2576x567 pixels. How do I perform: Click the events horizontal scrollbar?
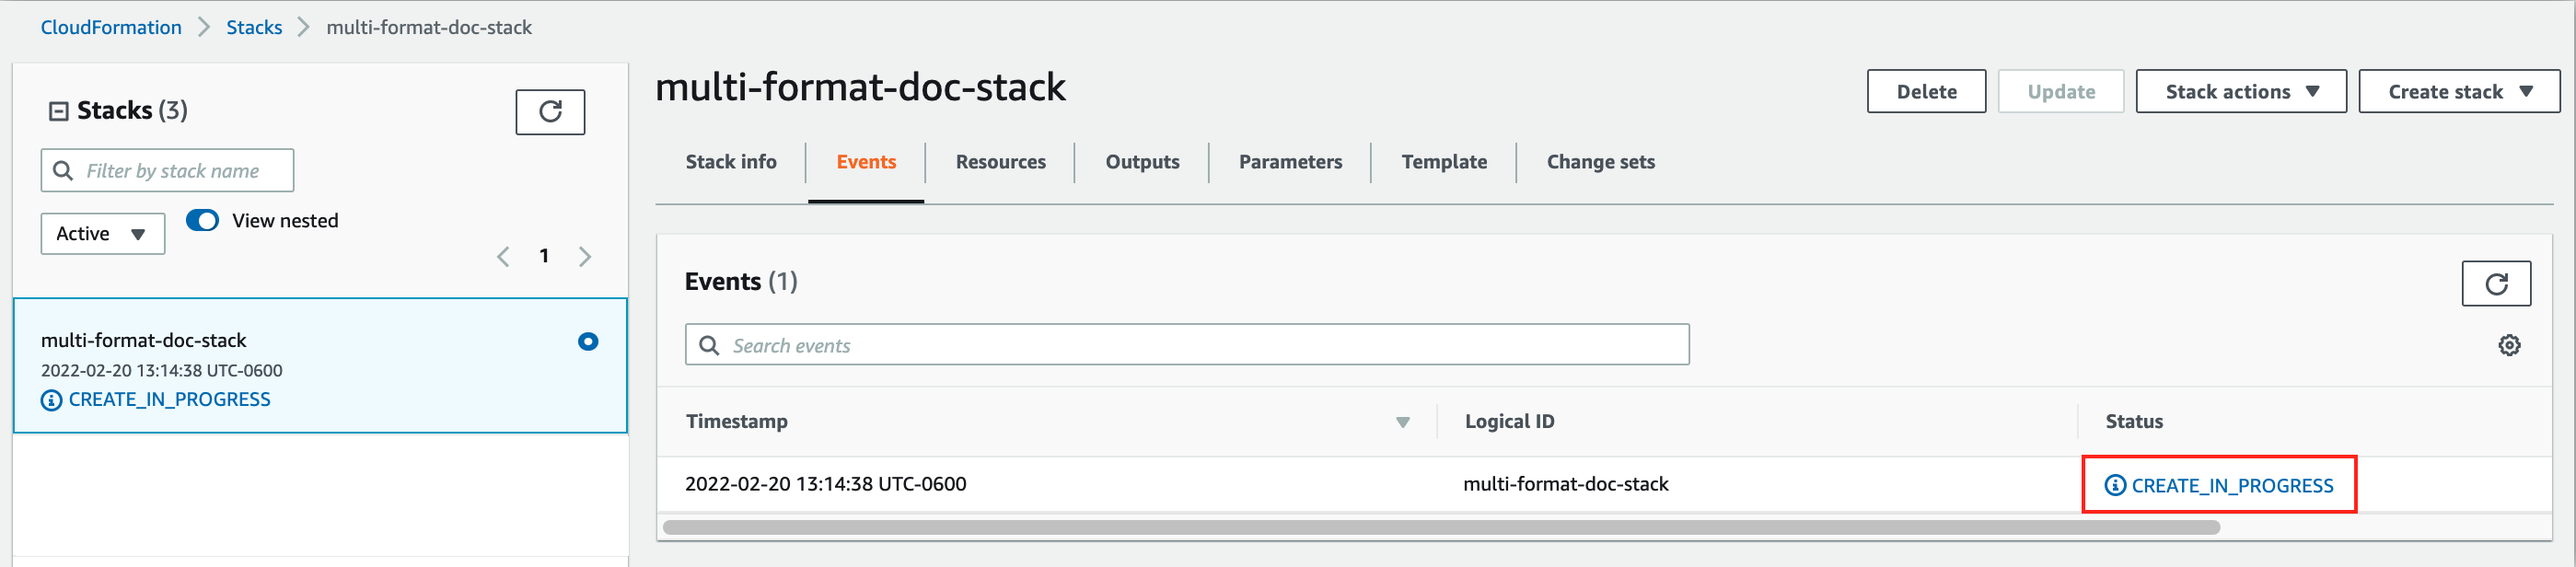coord(1441,528)
